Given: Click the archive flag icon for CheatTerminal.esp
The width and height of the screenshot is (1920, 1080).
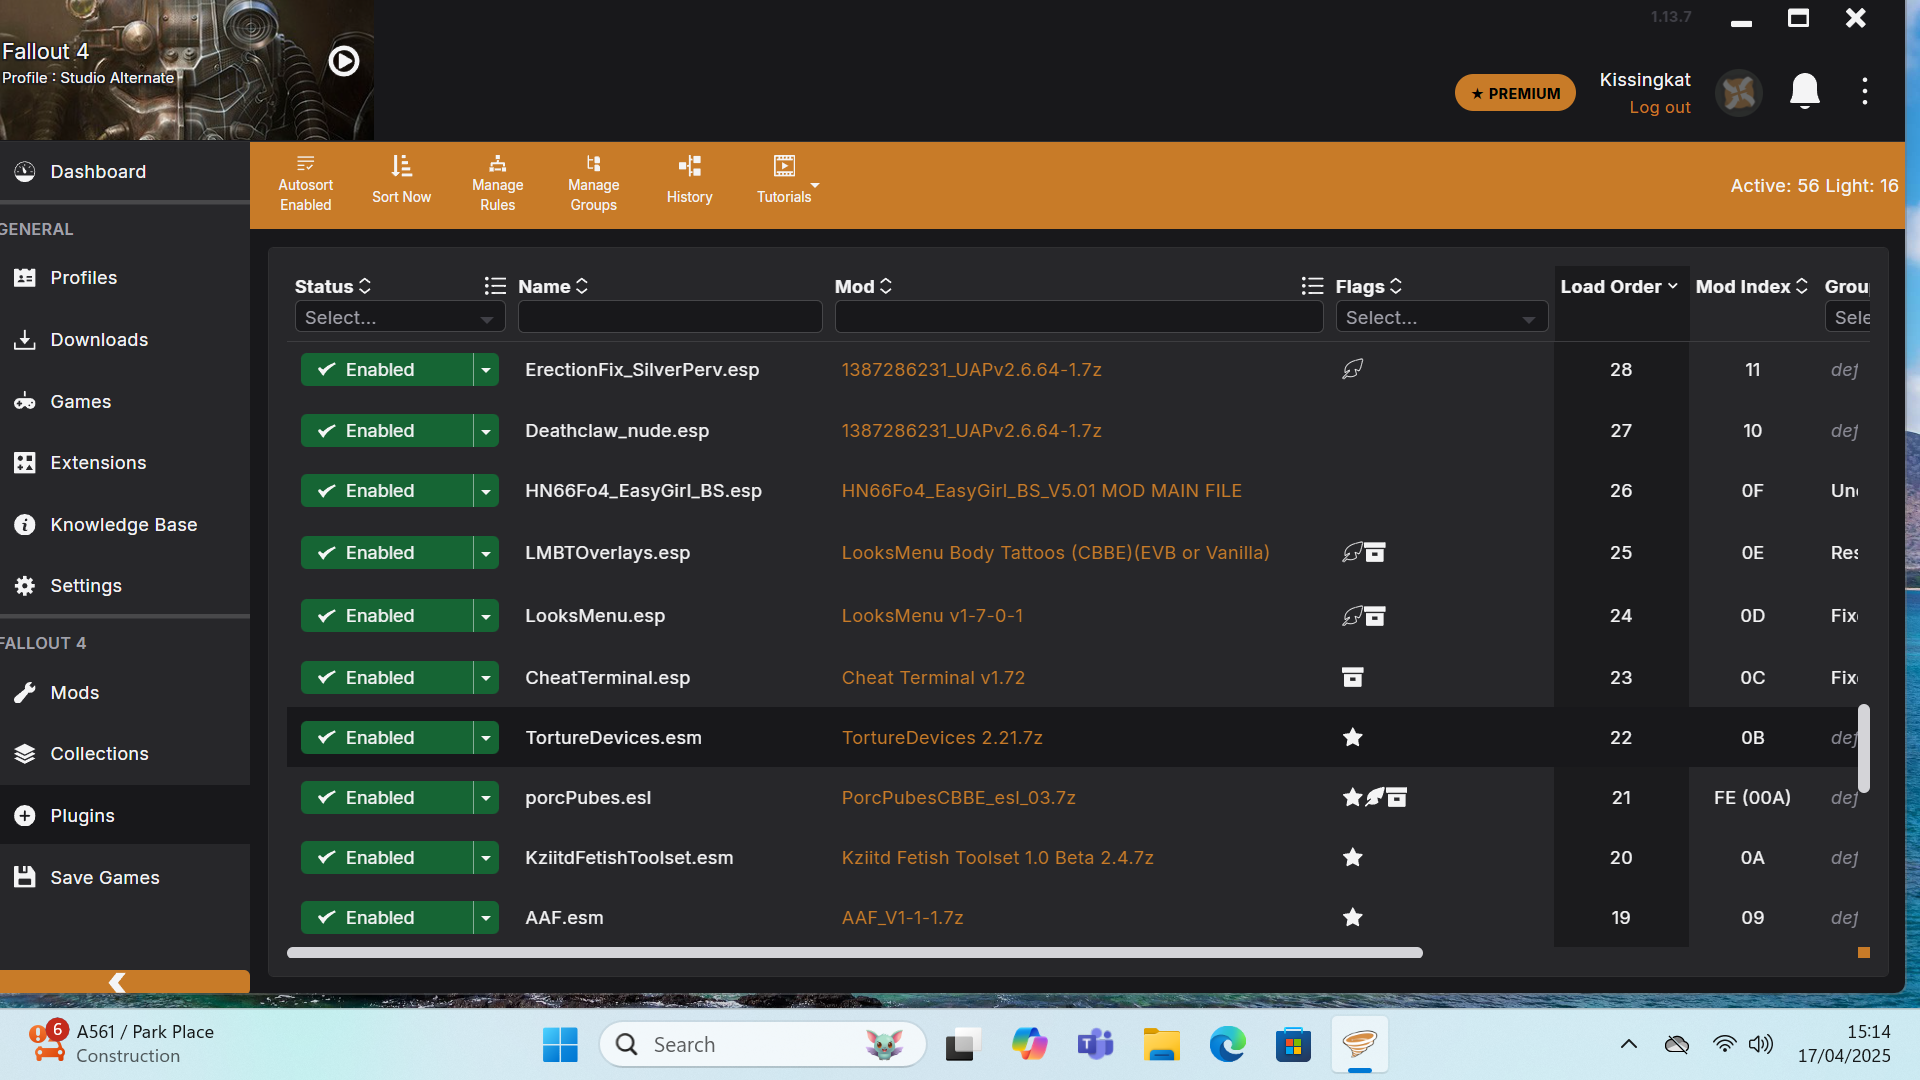Looking at the screenshot, I should [x=1352, y=678].
